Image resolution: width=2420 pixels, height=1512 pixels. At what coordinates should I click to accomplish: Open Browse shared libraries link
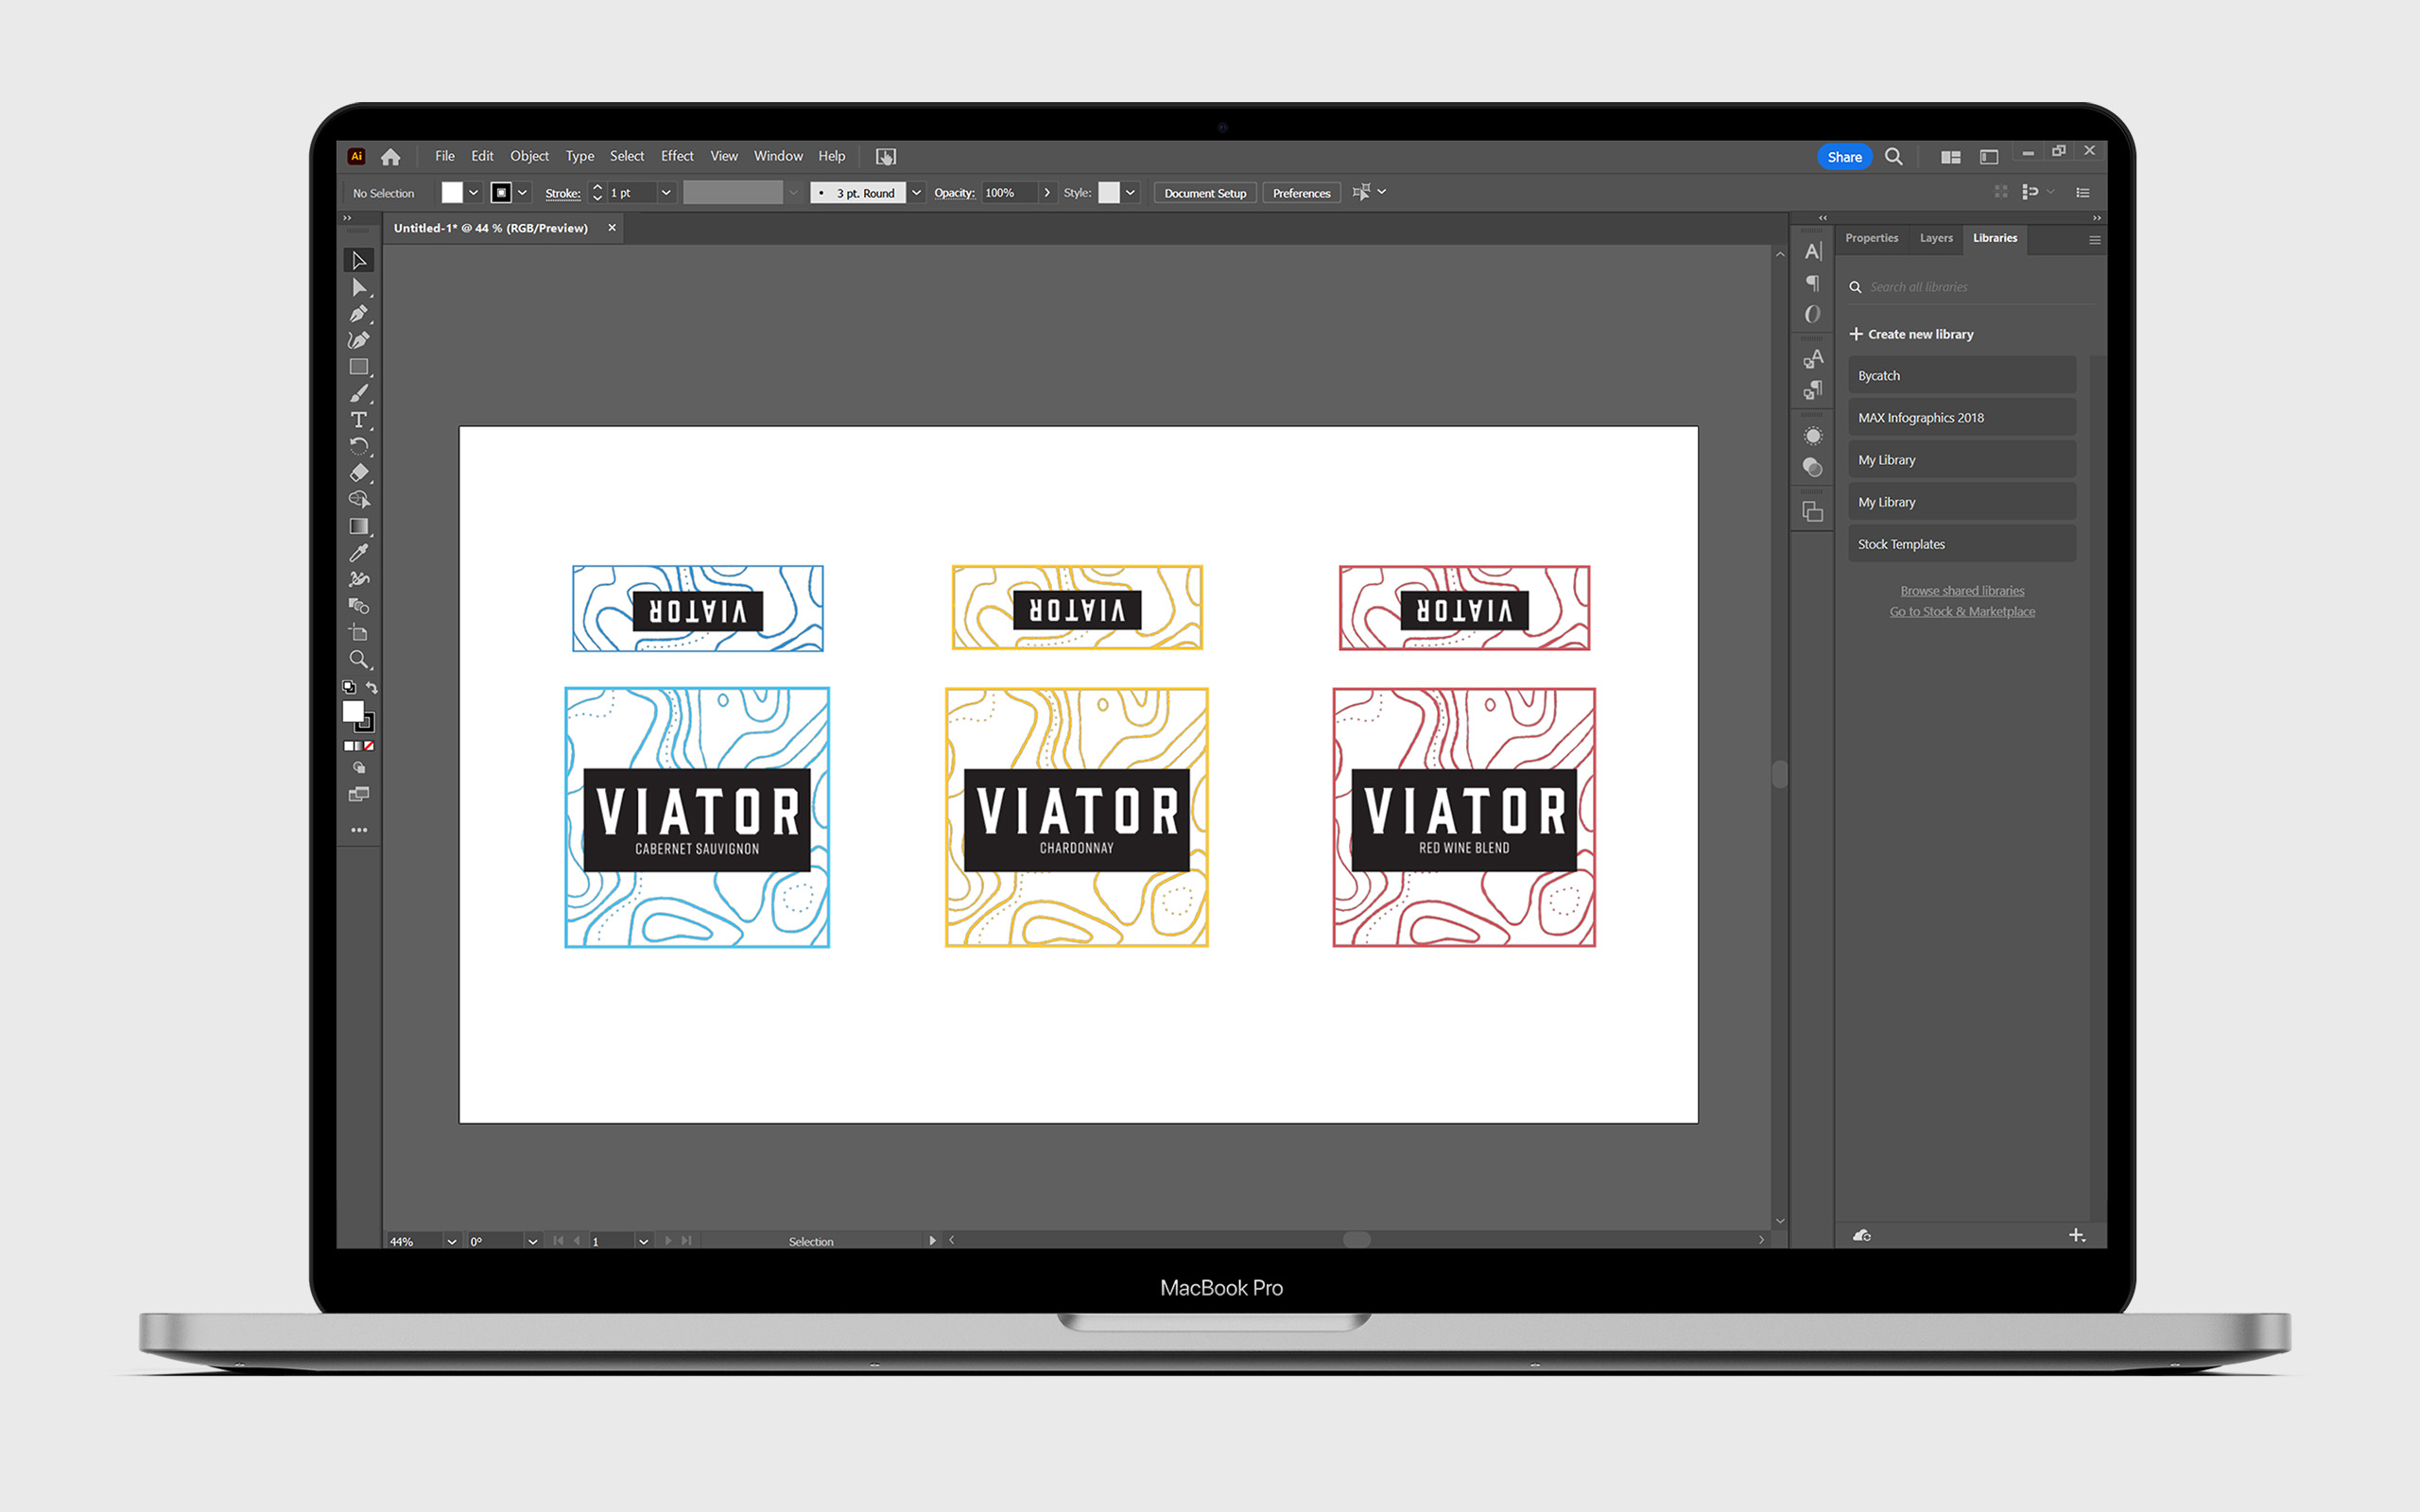click(1962, 591)
